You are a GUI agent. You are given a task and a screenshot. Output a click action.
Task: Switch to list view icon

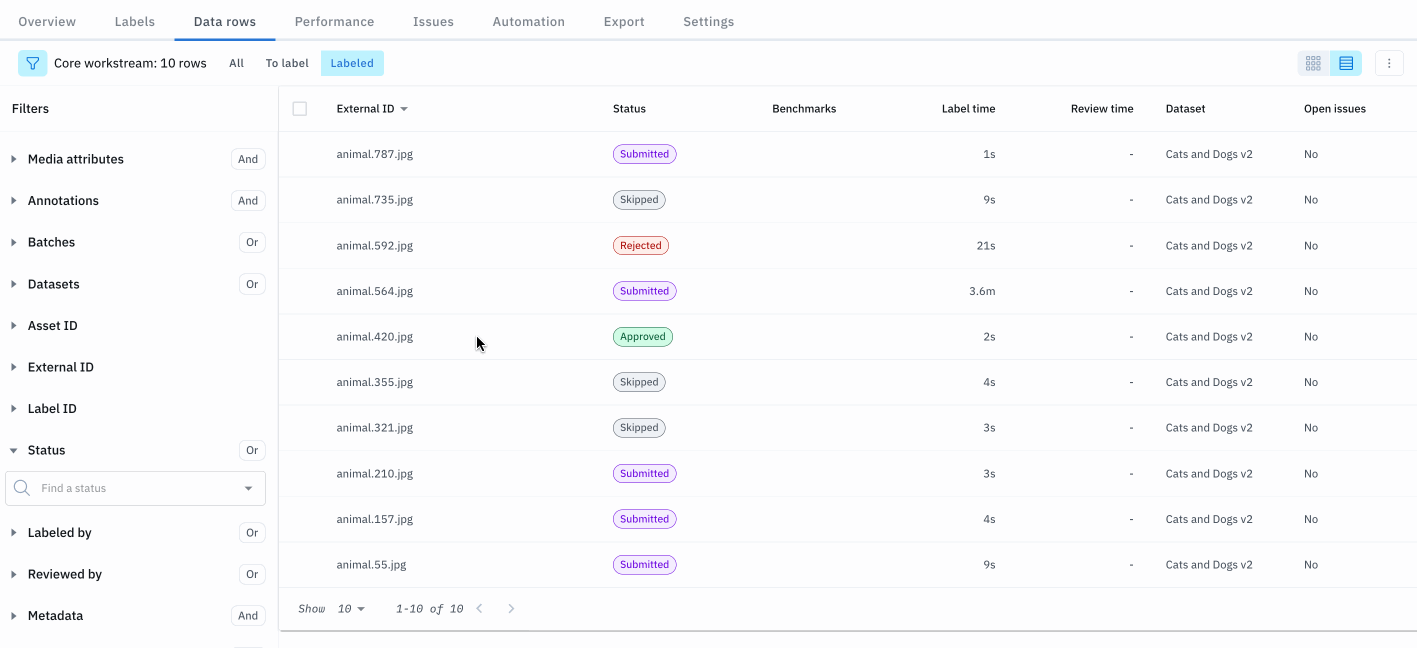pos(1346,63)
